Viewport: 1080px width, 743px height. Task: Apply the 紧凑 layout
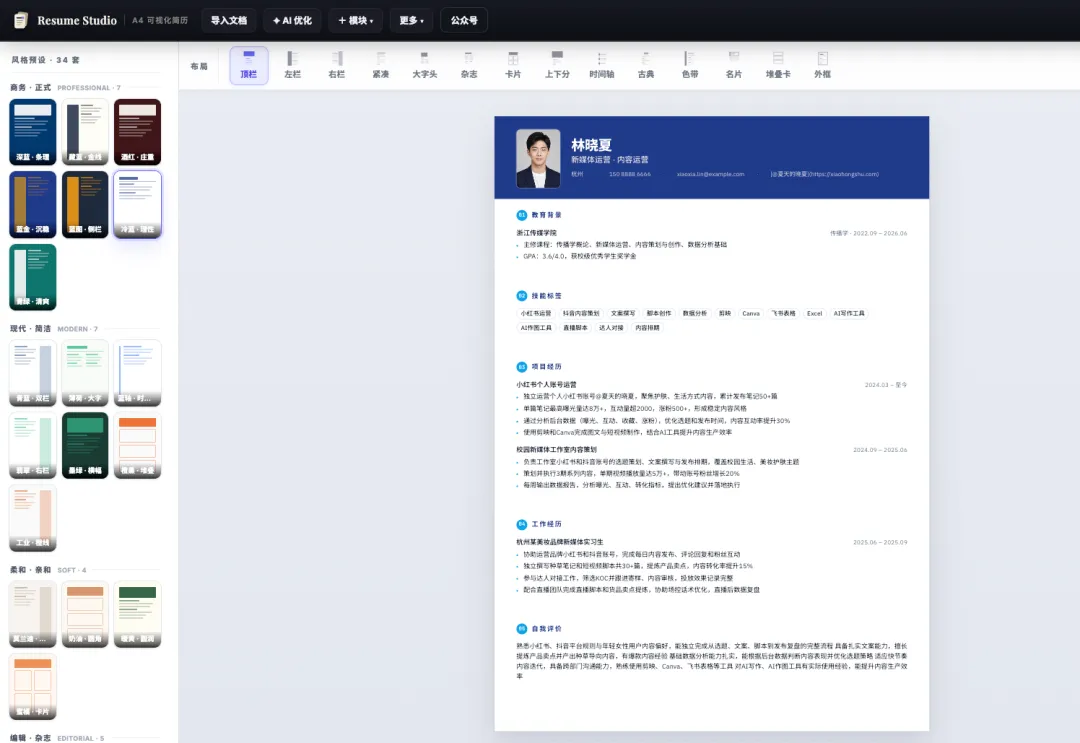point(381,66)
